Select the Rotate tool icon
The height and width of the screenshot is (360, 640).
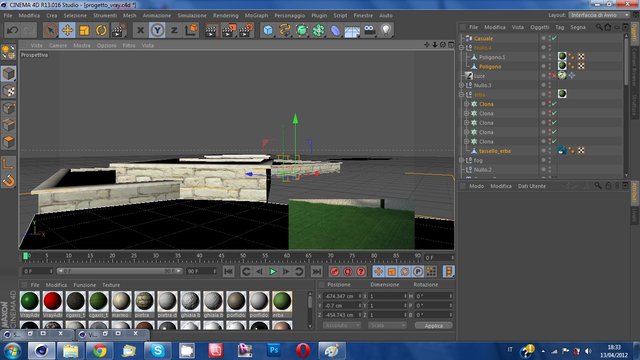coord(101,30)
